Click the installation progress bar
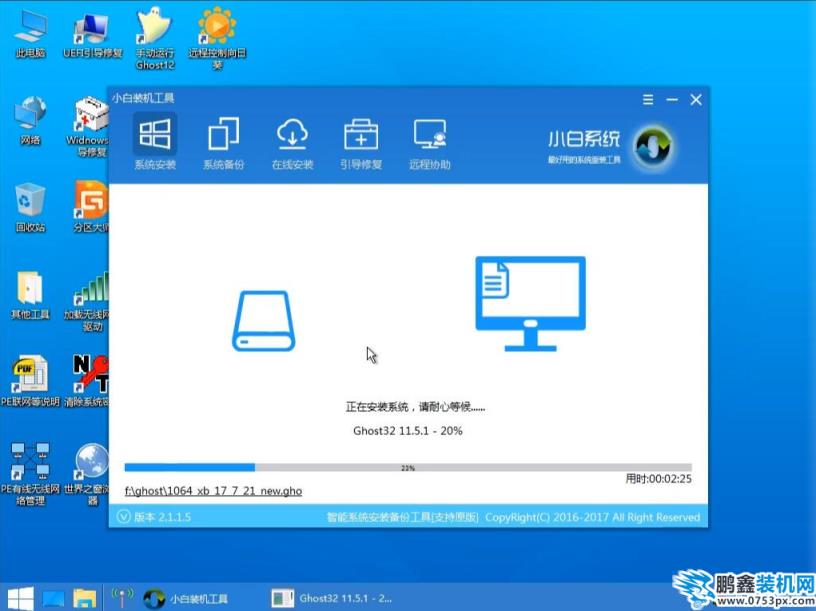This screenshot has width=816, height=611. pyautogui.click(x=408, y=467)
